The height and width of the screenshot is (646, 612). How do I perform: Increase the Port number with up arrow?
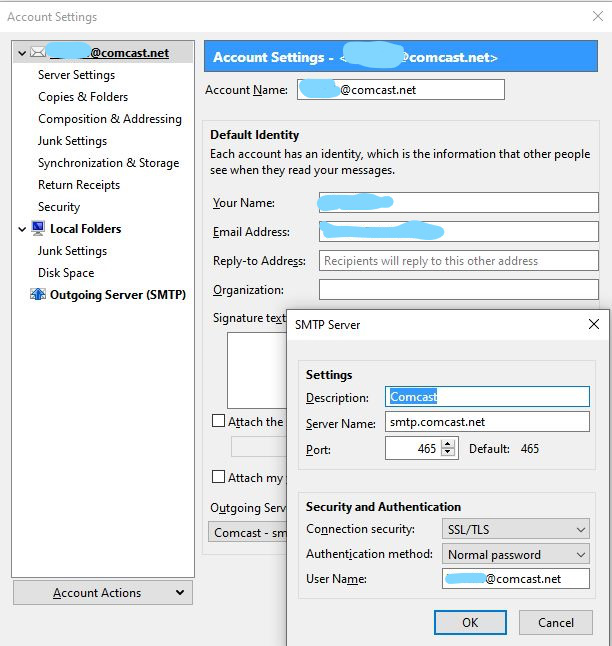pos(448,444)
